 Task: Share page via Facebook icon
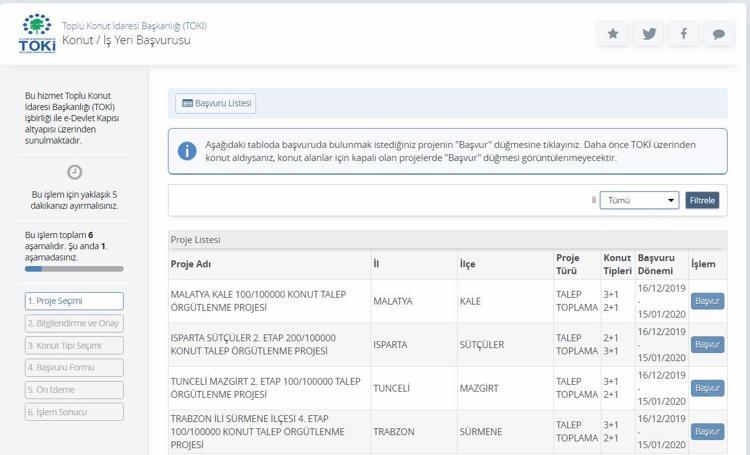pyautogui.click(x=683, y=34)
